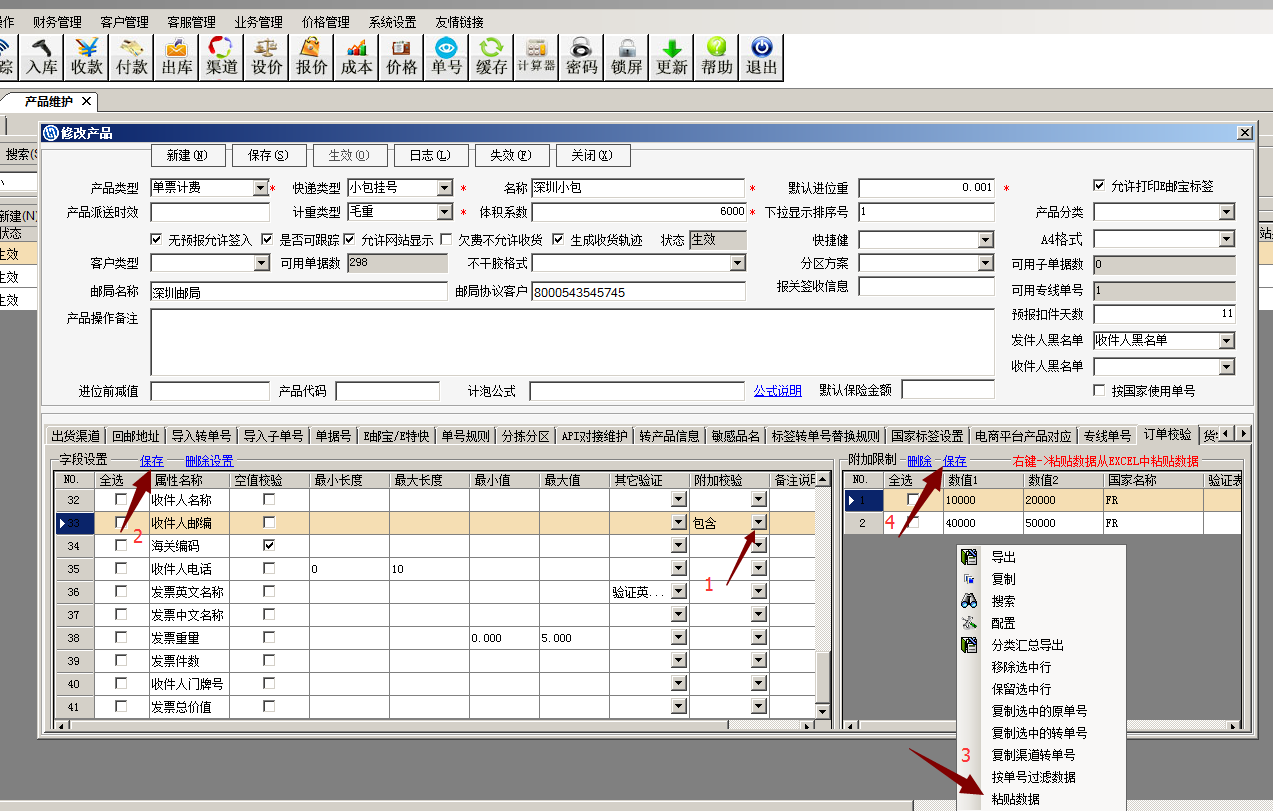Viewport: 1273px width, 811px height.
Task: Launch the 计算器 calculator icon
Action: point(536,57)
